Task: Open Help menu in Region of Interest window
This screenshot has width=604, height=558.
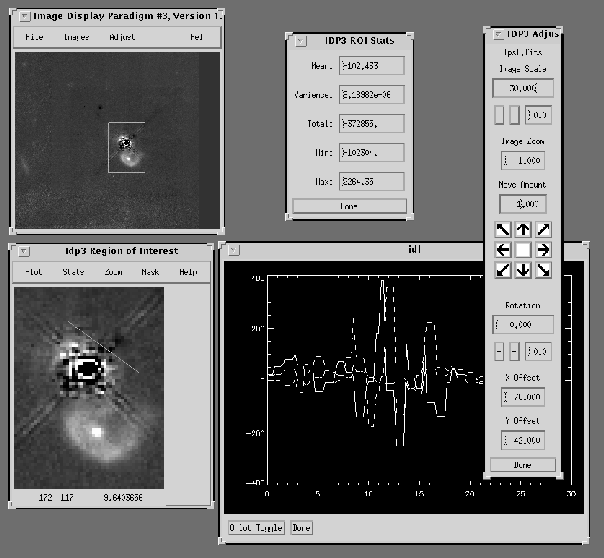Action: [x=188, y=272]
